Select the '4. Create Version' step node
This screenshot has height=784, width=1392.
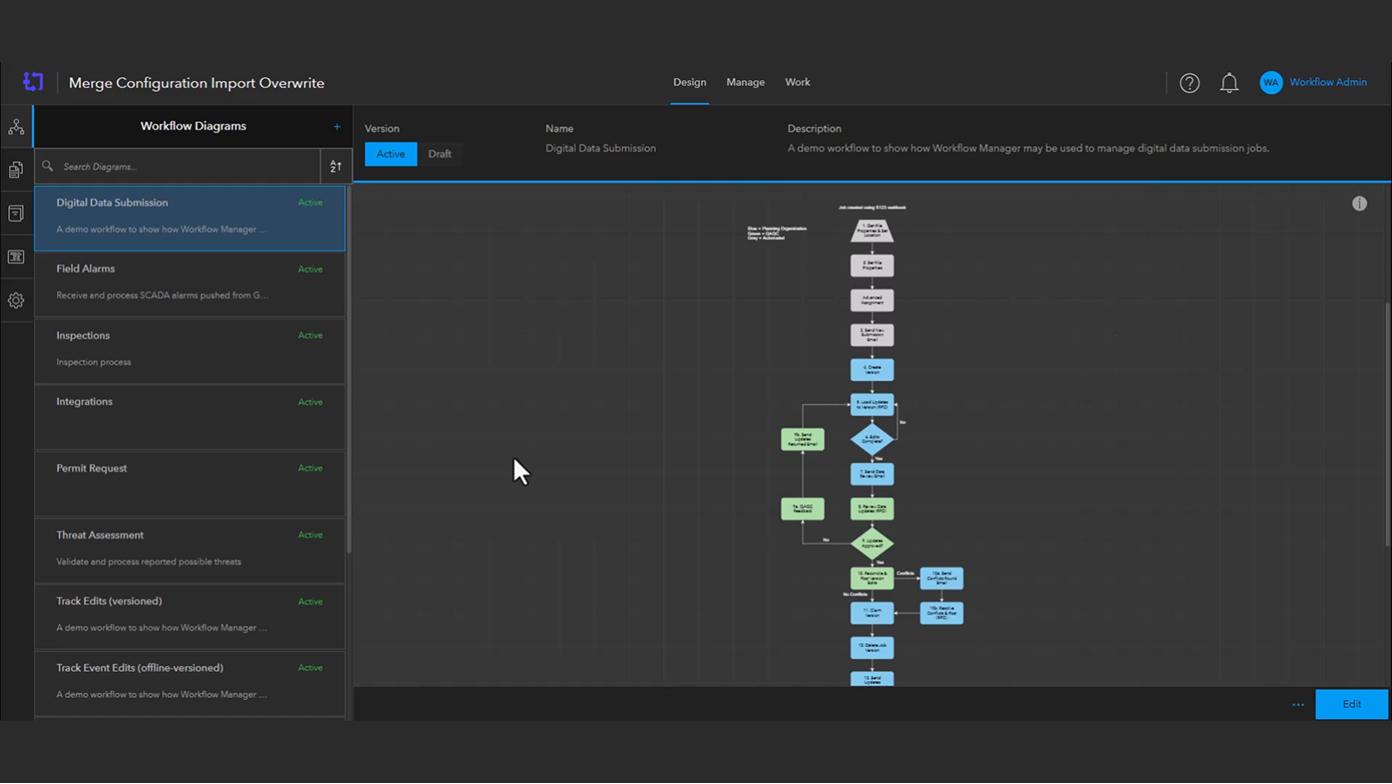pyautogui.click(x=872, y=370)
